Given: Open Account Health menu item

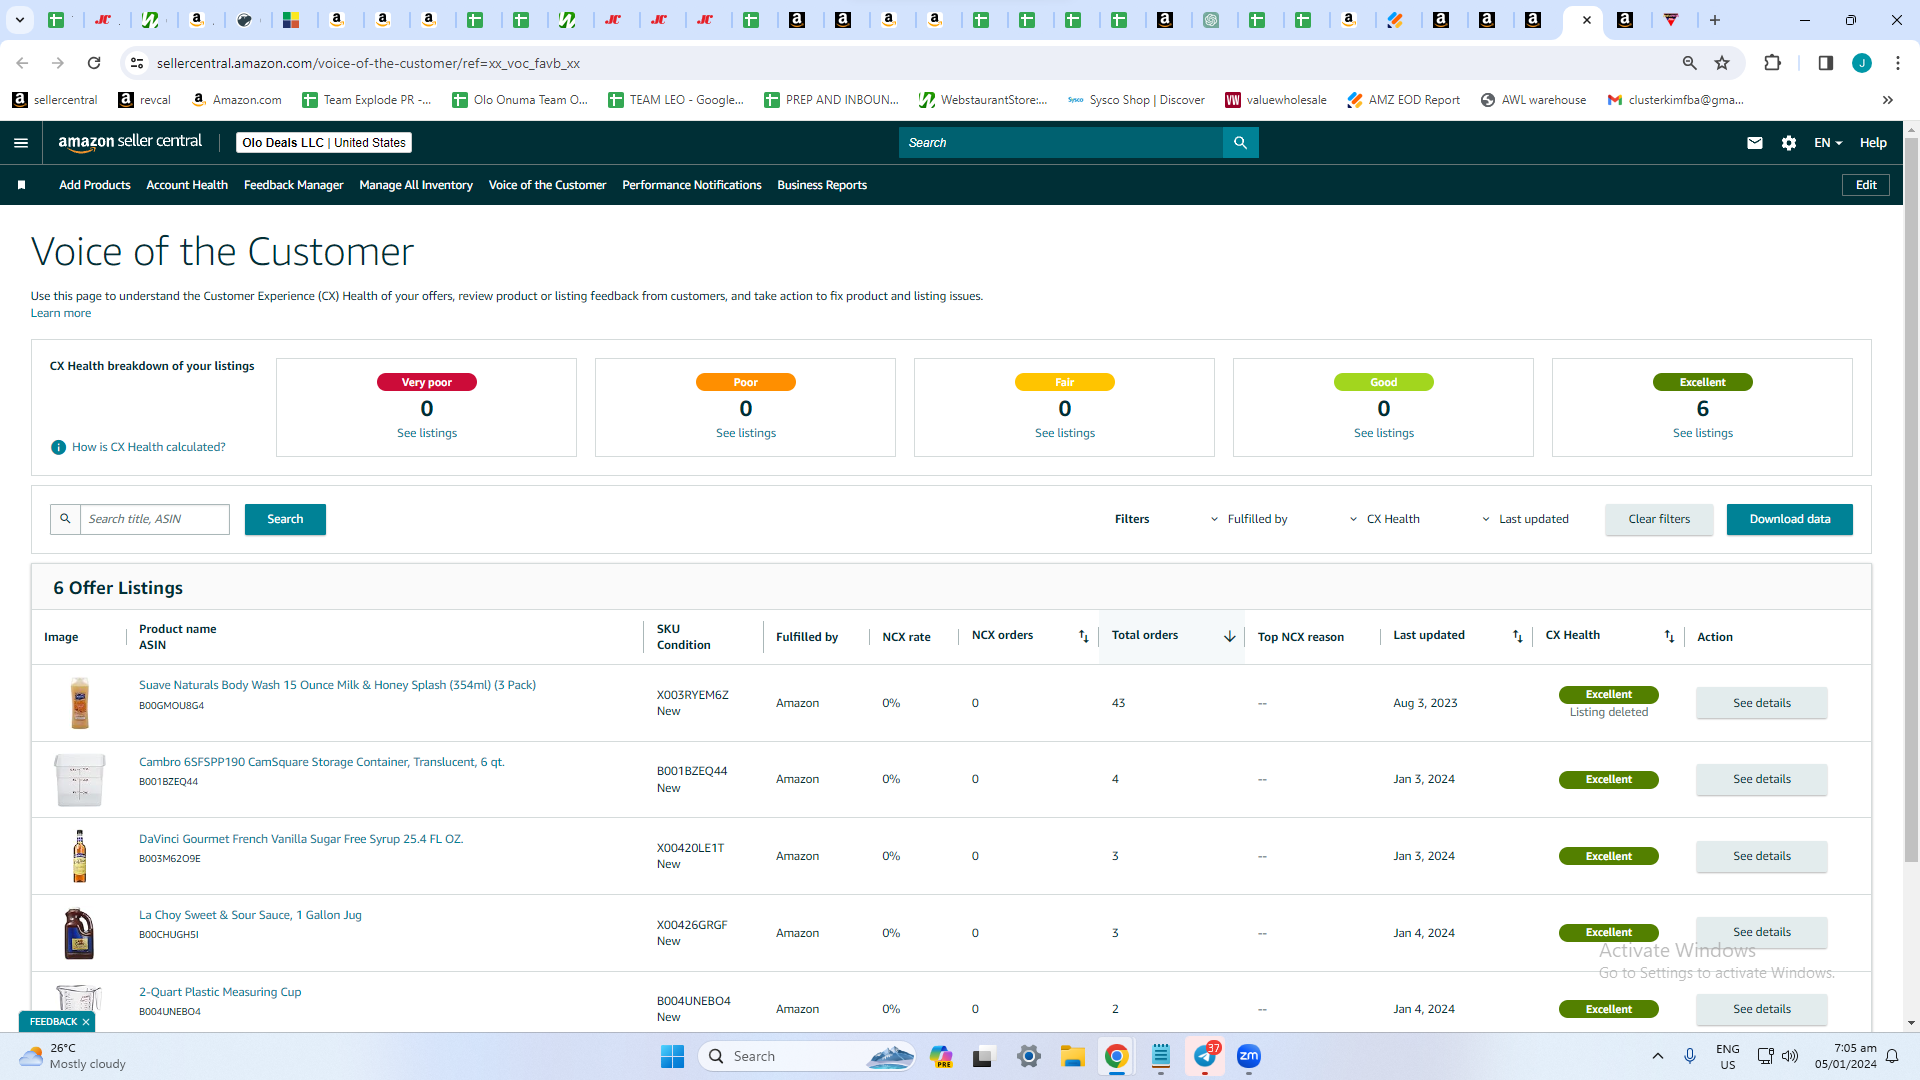Looking at the screenshot, I should [x=187, y=185].
